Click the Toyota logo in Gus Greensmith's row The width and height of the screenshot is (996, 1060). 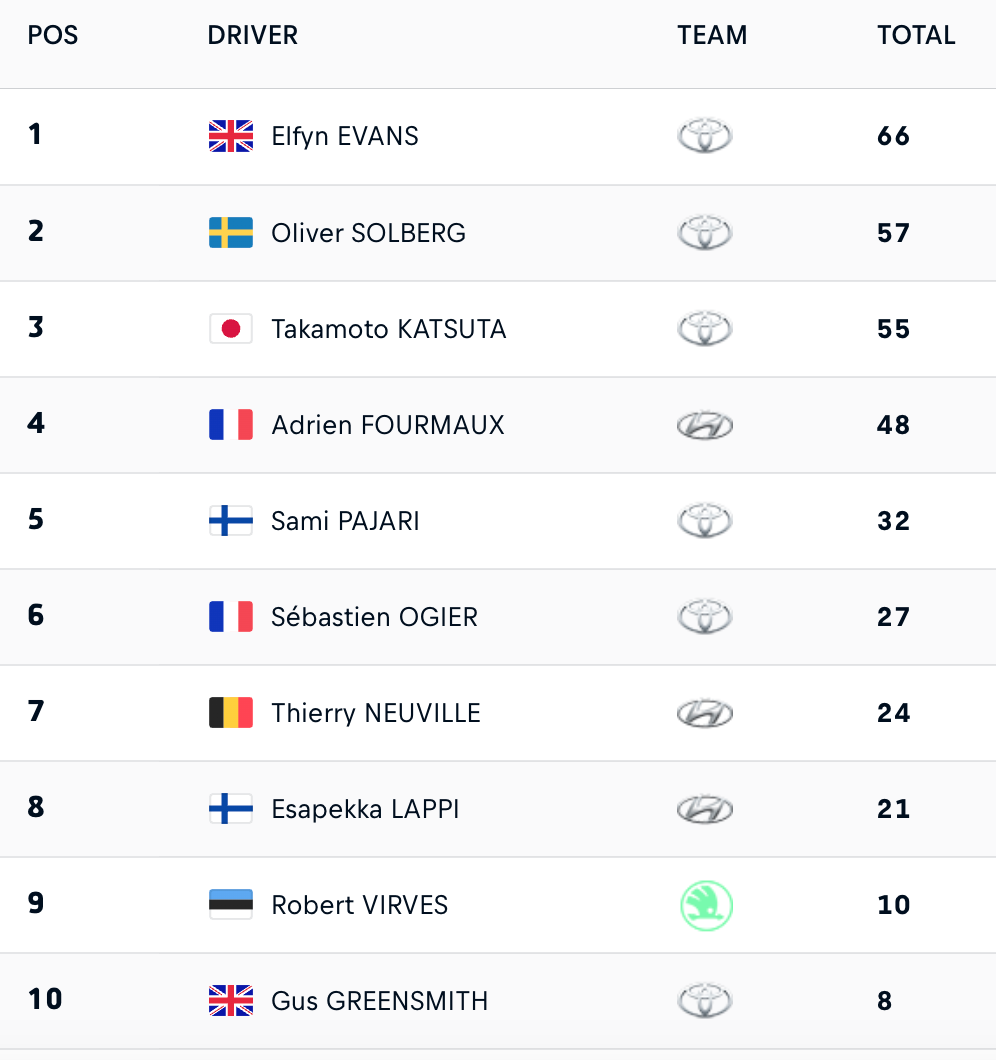pos(705,1001)
